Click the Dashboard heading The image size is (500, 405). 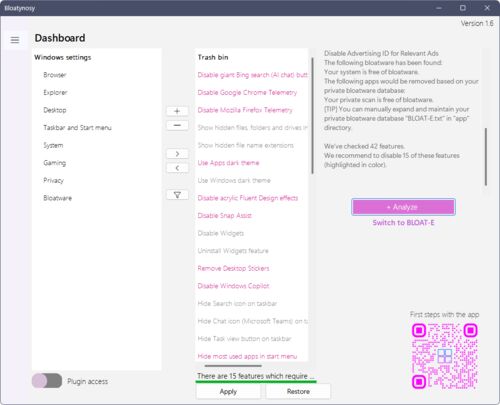pos(60,38)
